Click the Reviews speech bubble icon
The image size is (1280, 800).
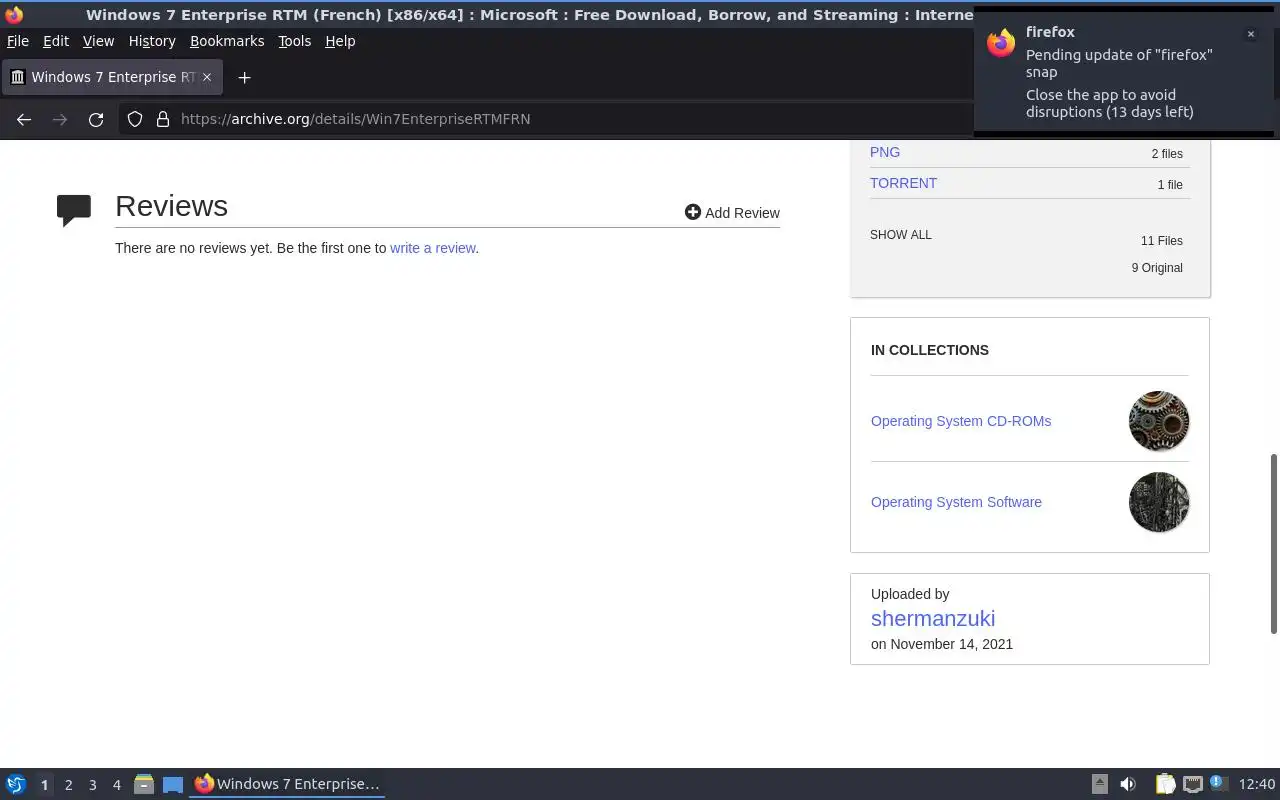click(74, 210)
